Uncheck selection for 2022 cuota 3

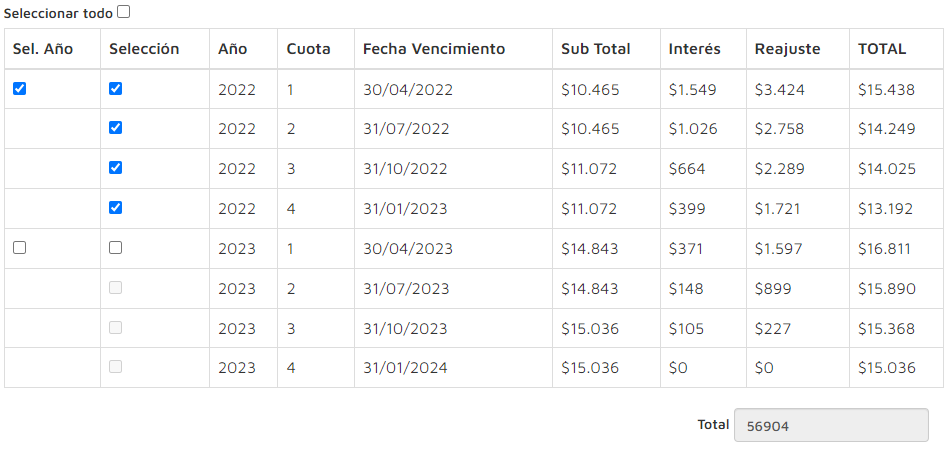[x=116, y=168]
